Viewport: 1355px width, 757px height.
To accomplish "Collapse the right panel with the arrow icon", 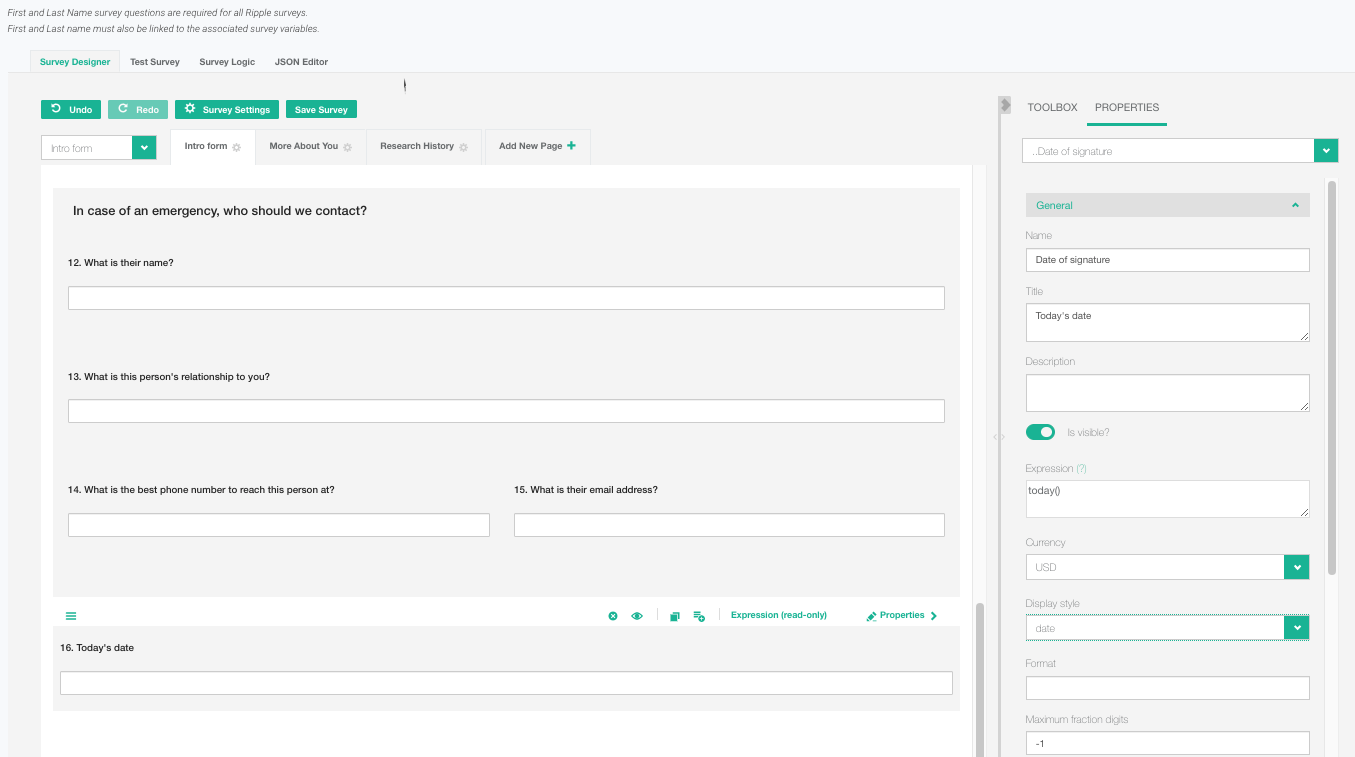I will click(x=1005, y=105).
